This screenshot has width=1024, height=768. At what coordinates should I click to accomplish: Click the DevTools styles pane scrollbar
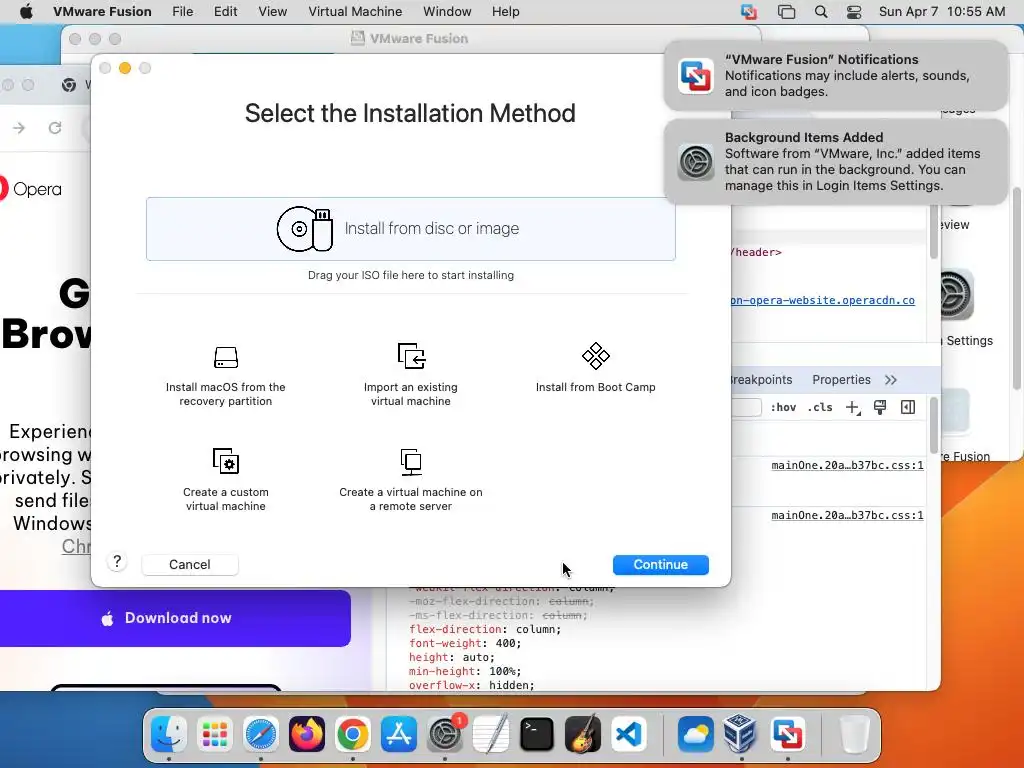[x=933, y=424]
